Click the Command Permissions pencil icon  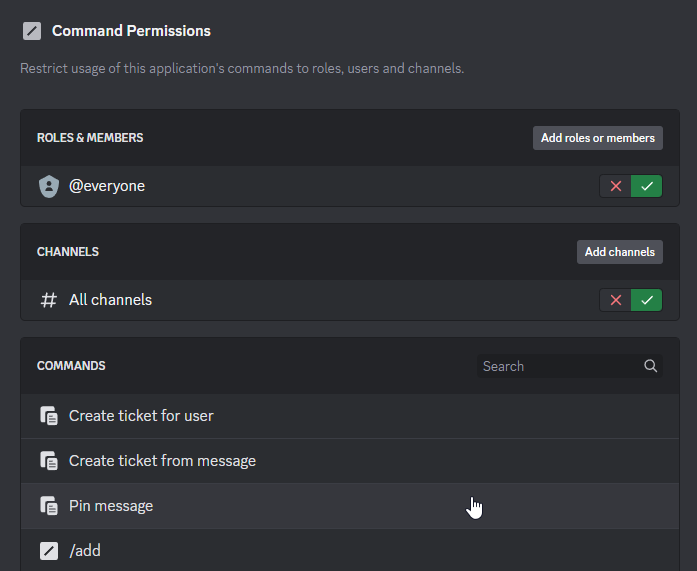[x=32, y=31]
